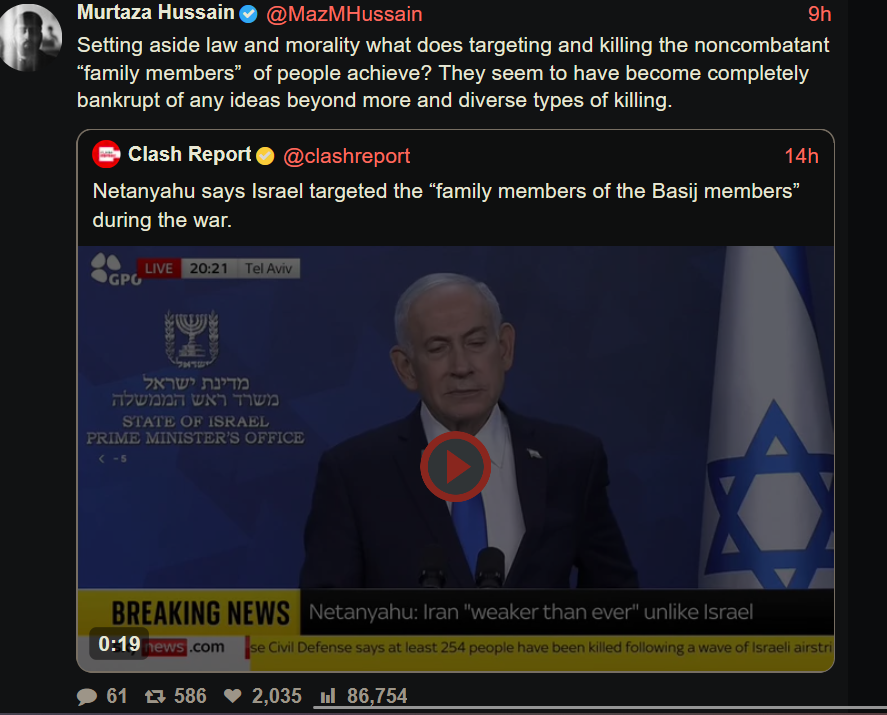Image resolution: width=887 pixels, height=715 pixels.
Task: Play the embedded Netanyahu video
Action: (455, 467)
